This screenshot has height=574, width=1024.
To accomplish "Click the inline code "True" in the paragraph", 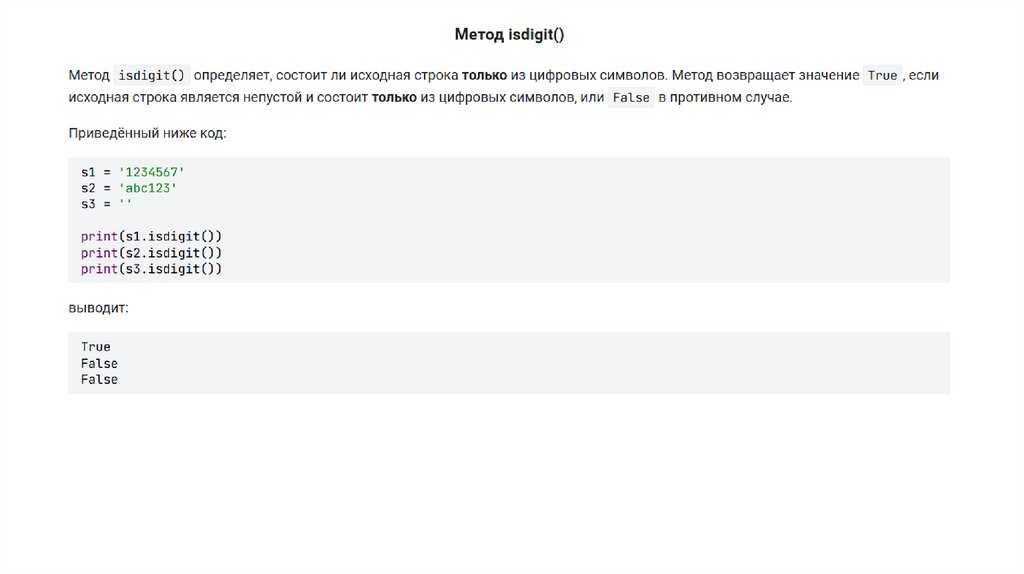I will coord(882,76).
